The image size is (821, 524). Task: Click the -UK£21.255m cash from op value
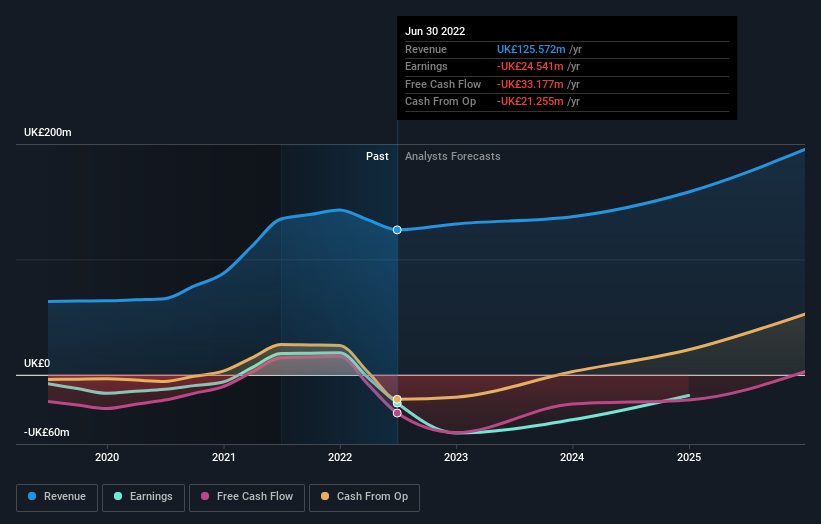pos(530,102)
